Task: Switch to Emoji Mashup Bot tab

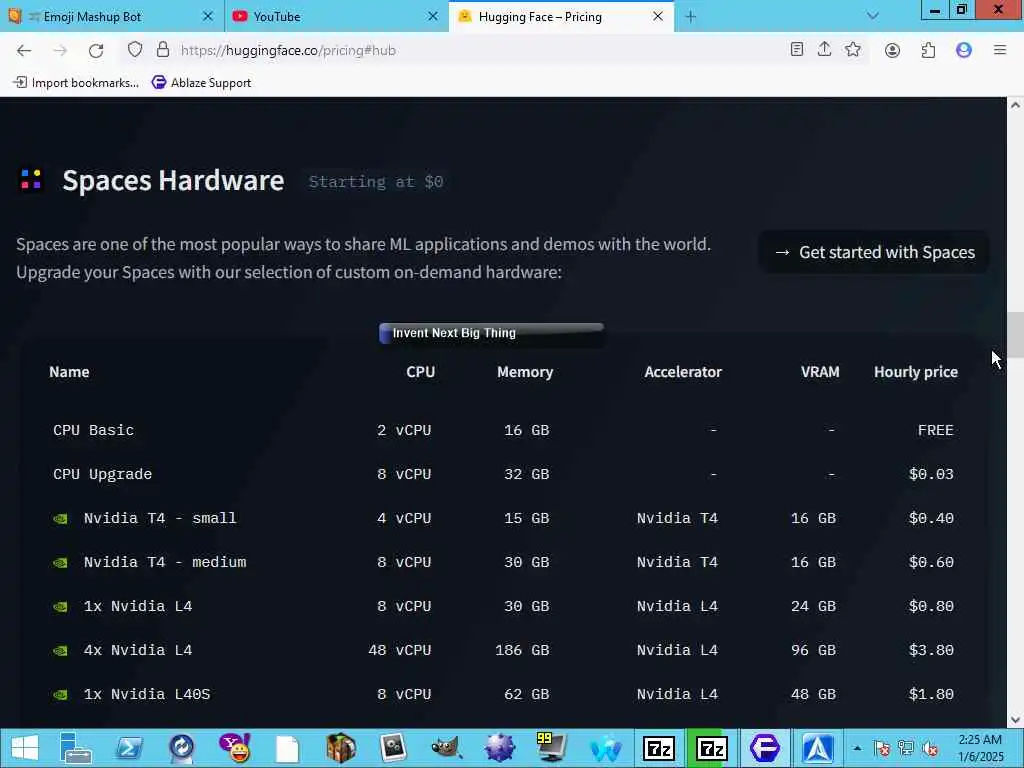Action: [x=92, y=17]
